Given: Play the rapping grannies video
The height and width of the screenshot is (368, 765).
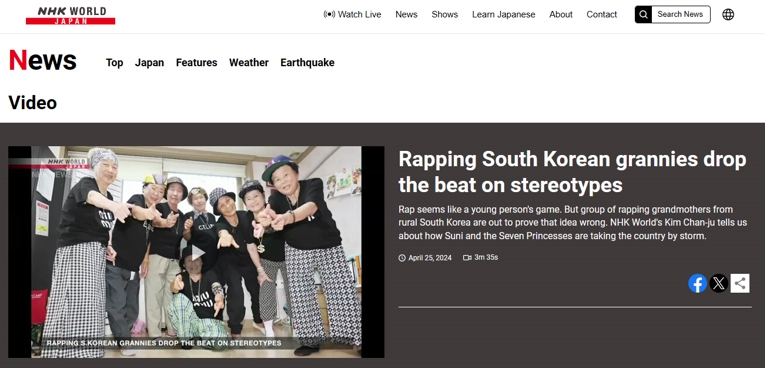Looking at the screenshot, I should (197, 253).
